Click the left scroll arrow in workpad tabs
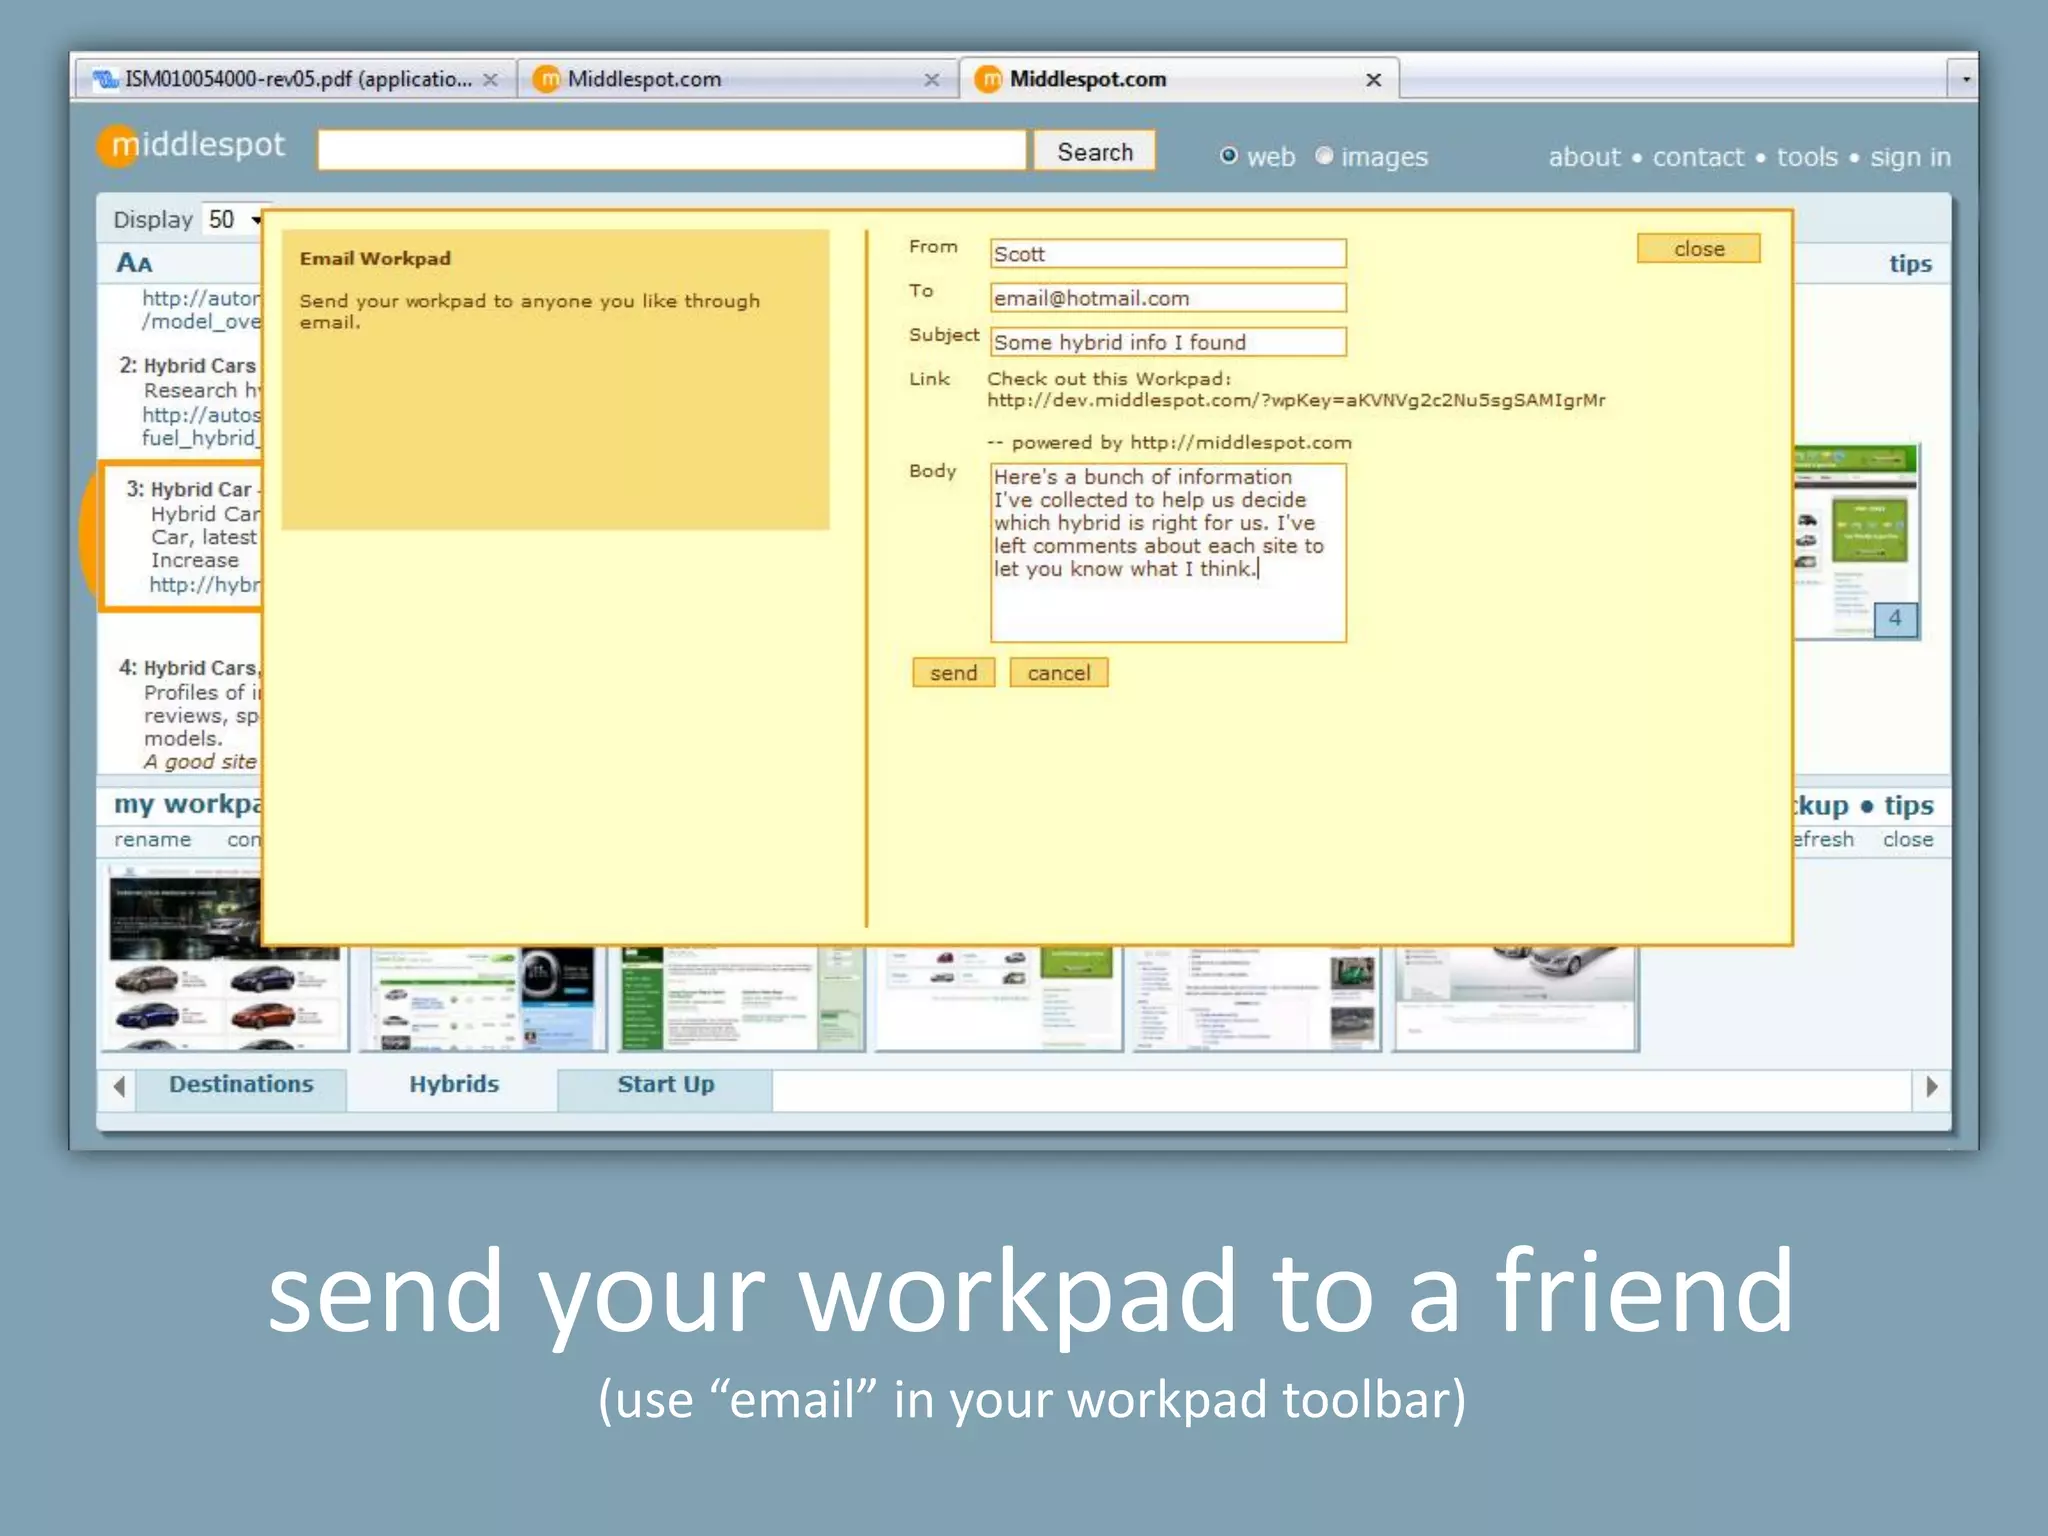 pyautogui.click(x=119, y=1087)
